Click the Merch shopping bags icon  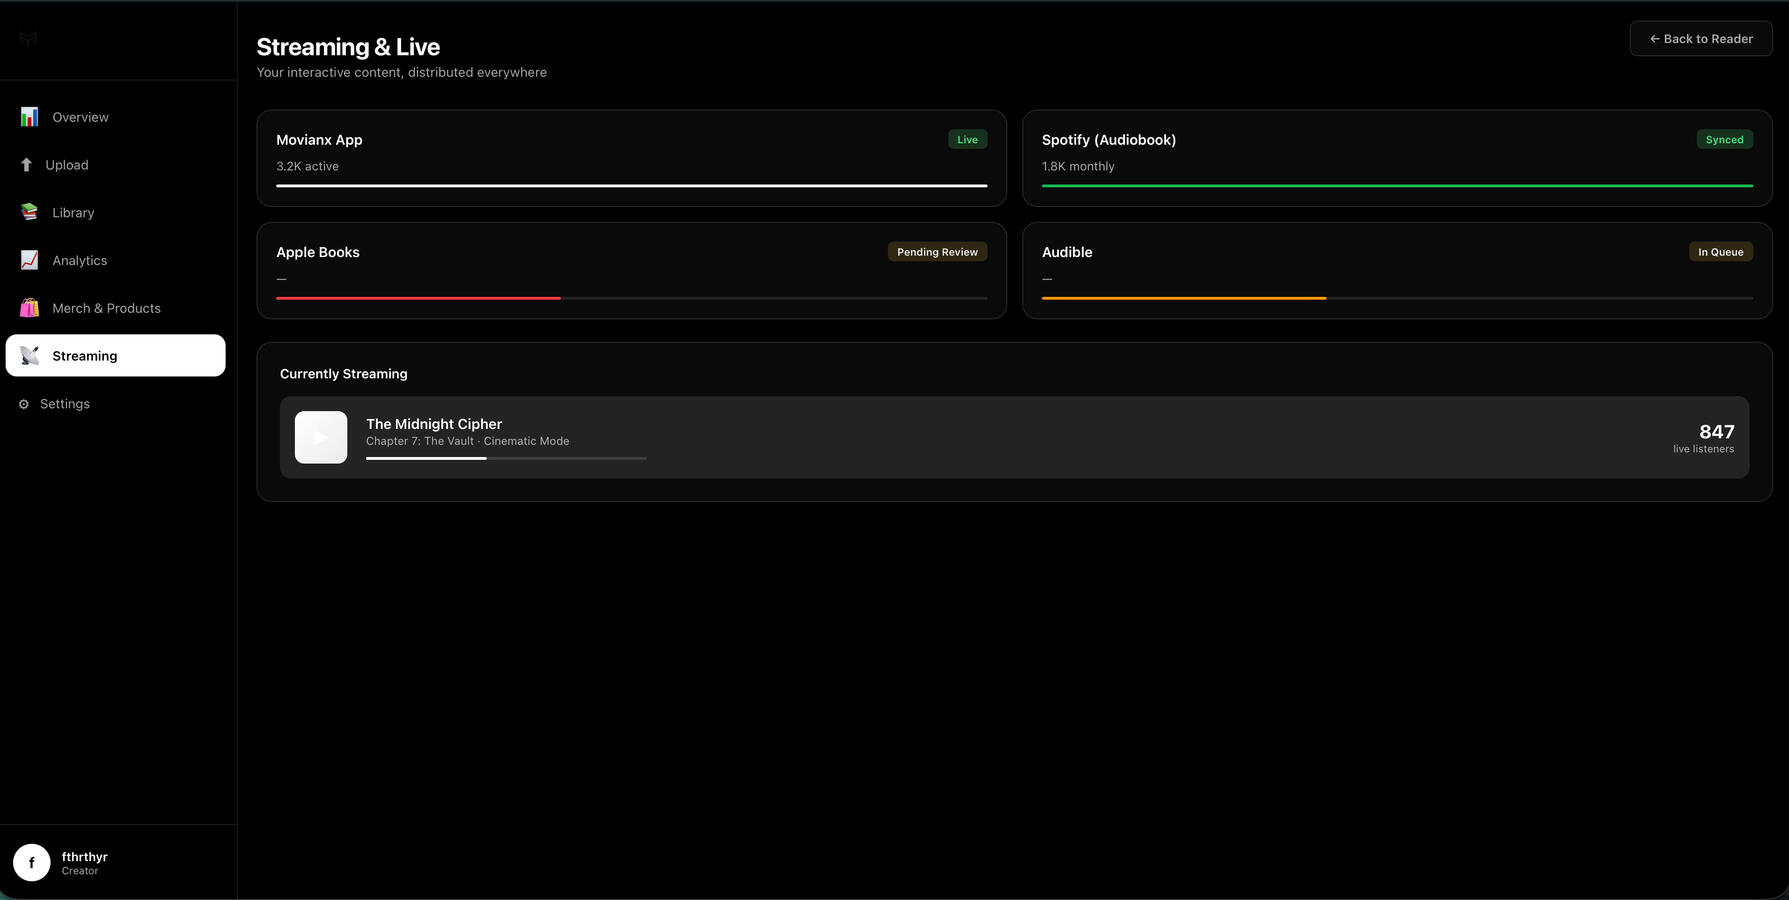pyautogui.click(x=30, y=308)
